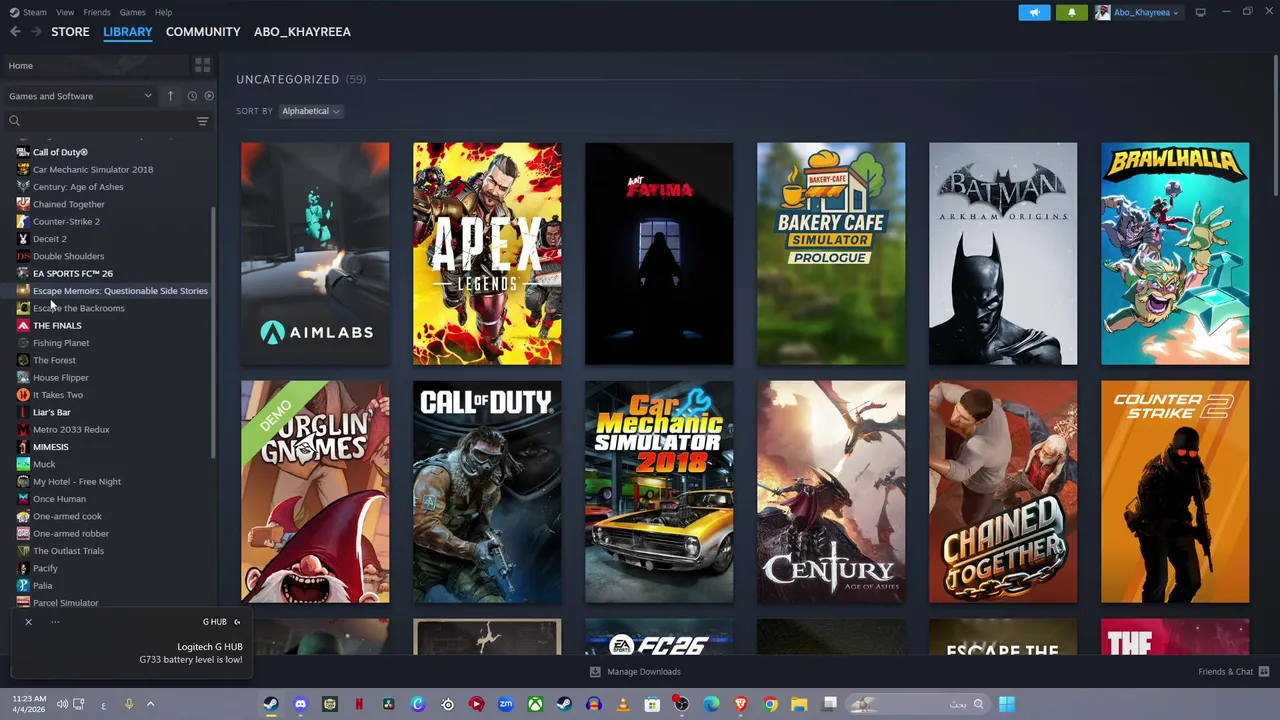Select Car Mechanic Simulator 2018 in list
The image size is (1280, 720).
[x=93, y=170]
